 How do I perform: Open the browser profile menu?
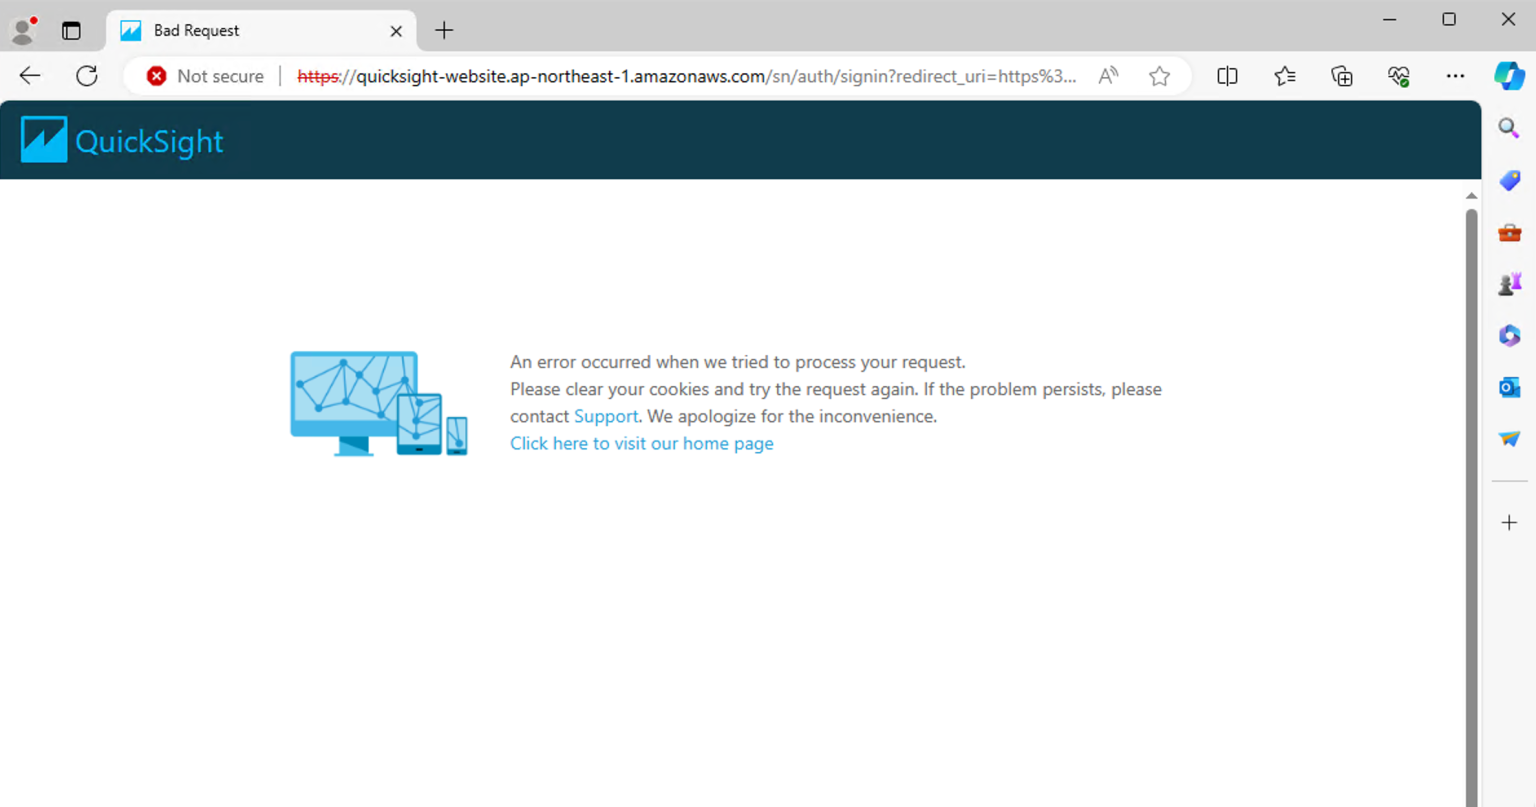point(22,30)
